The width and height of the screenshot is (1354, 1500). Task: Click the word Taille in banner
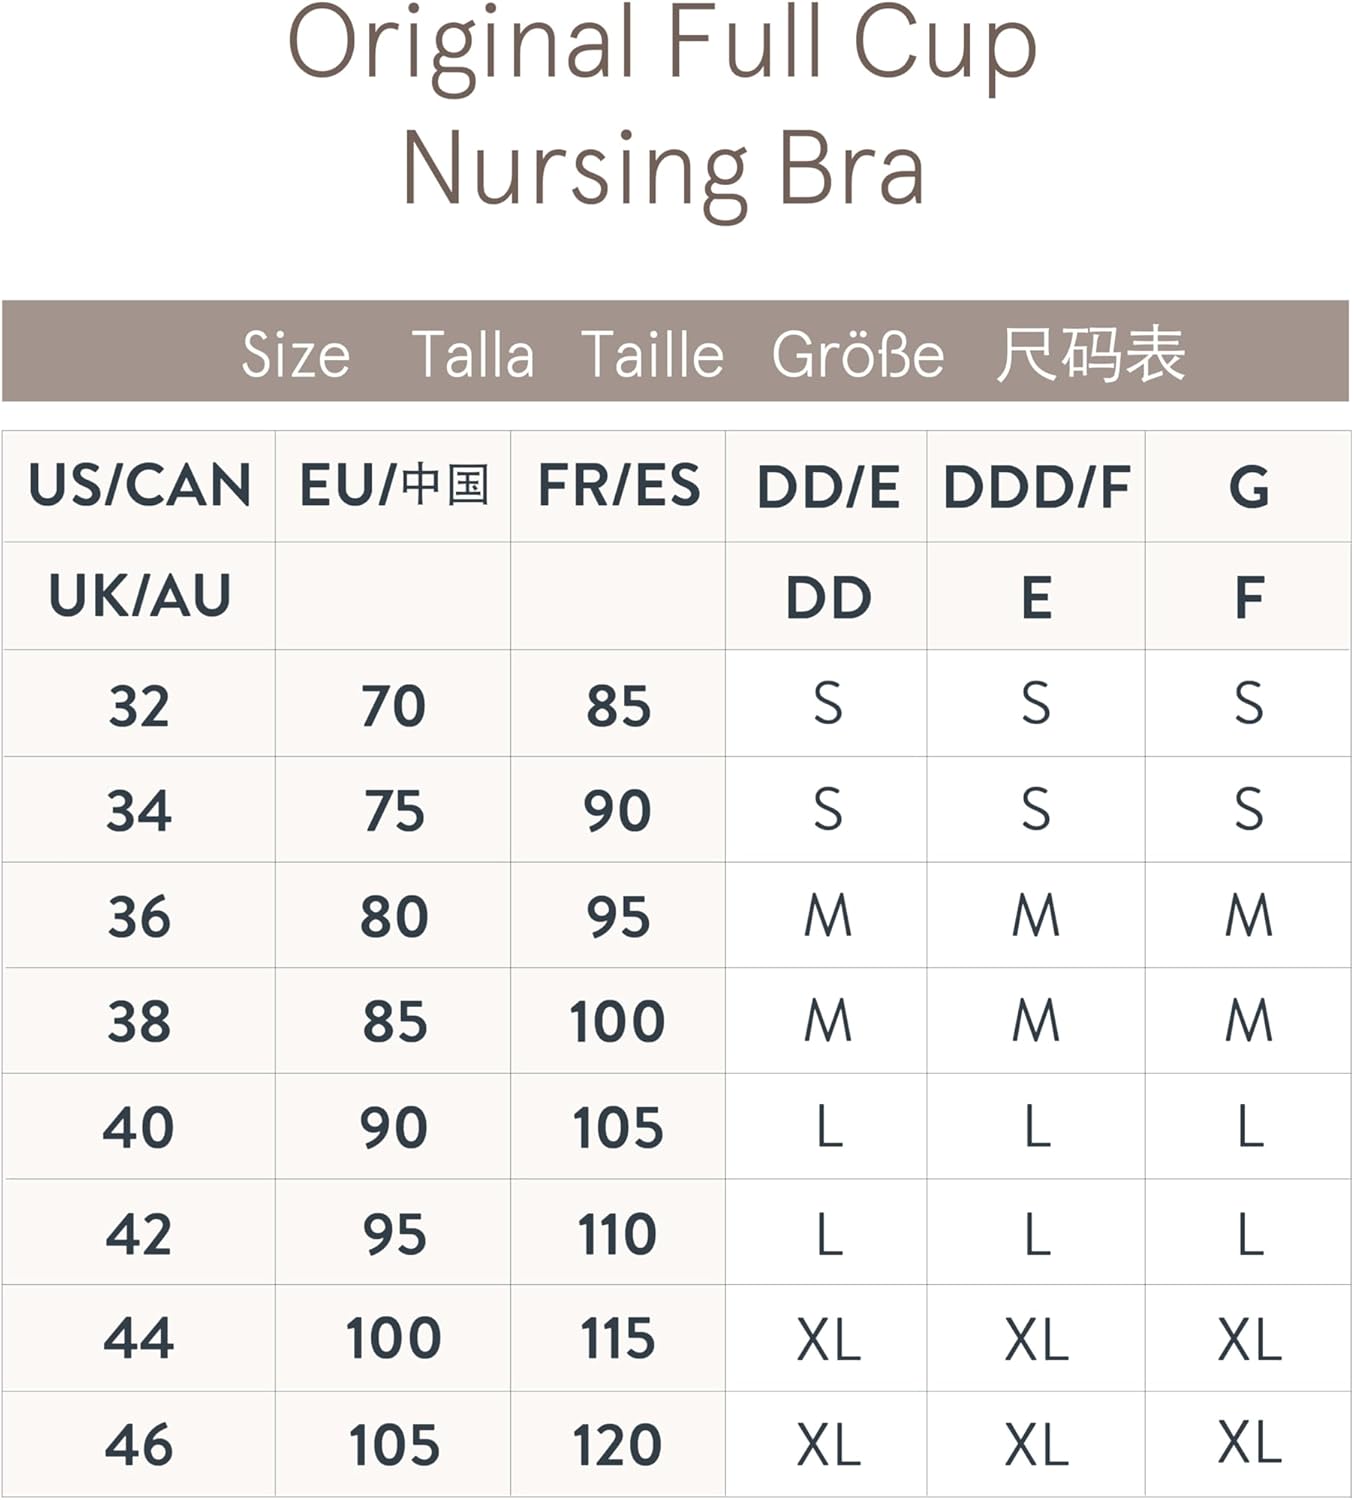tap(652, 354)
